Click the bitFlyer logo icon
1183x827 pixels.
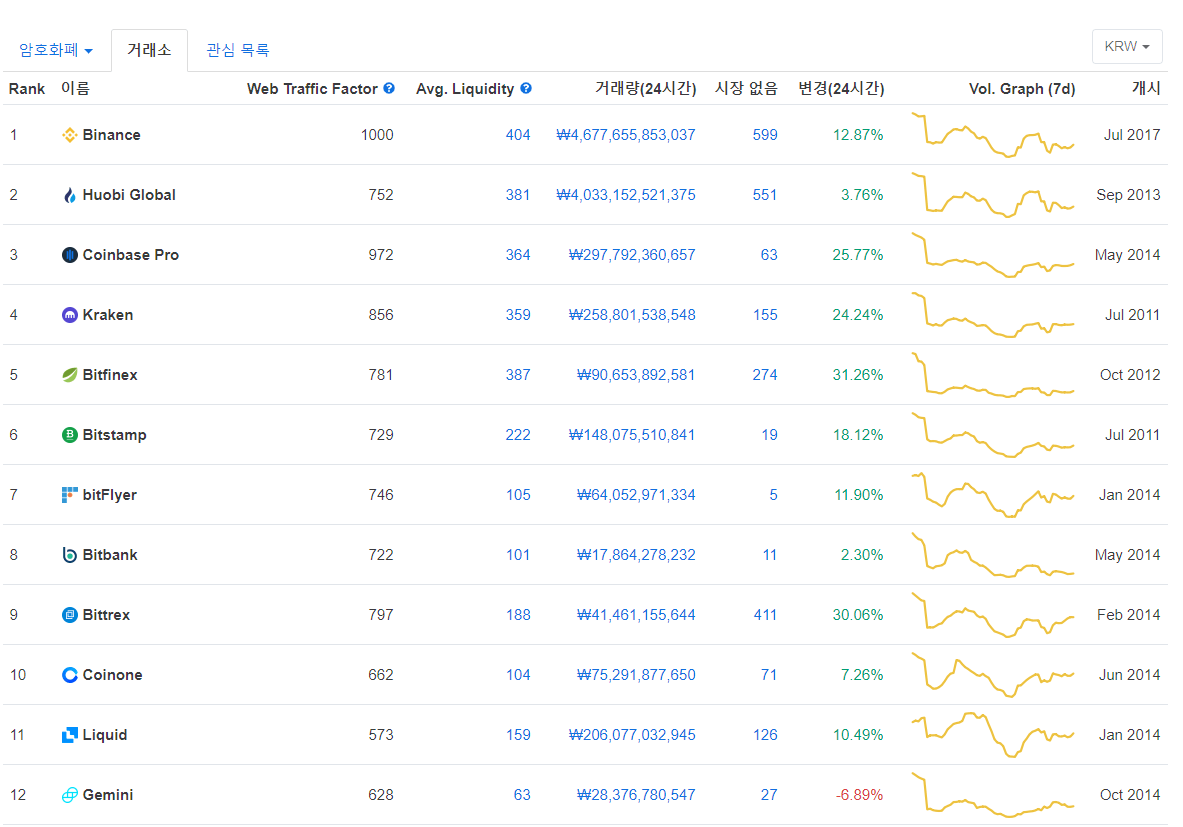[70, 495]
